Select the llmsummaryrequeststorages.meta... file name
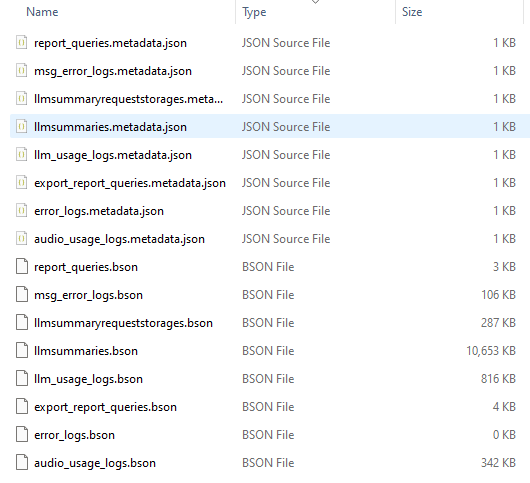530x483 pixels. click(x=128, y=99)
